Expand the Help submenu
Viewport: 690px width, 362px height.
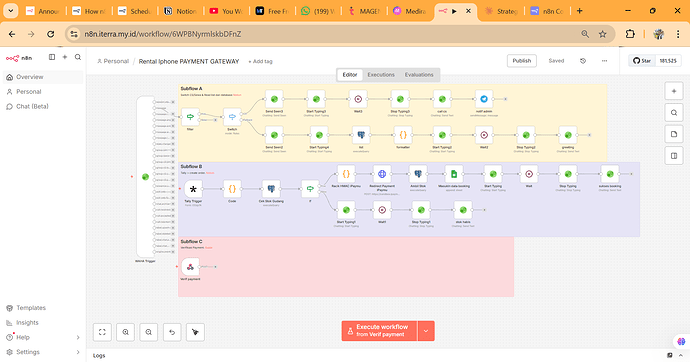tap(78, 337)
